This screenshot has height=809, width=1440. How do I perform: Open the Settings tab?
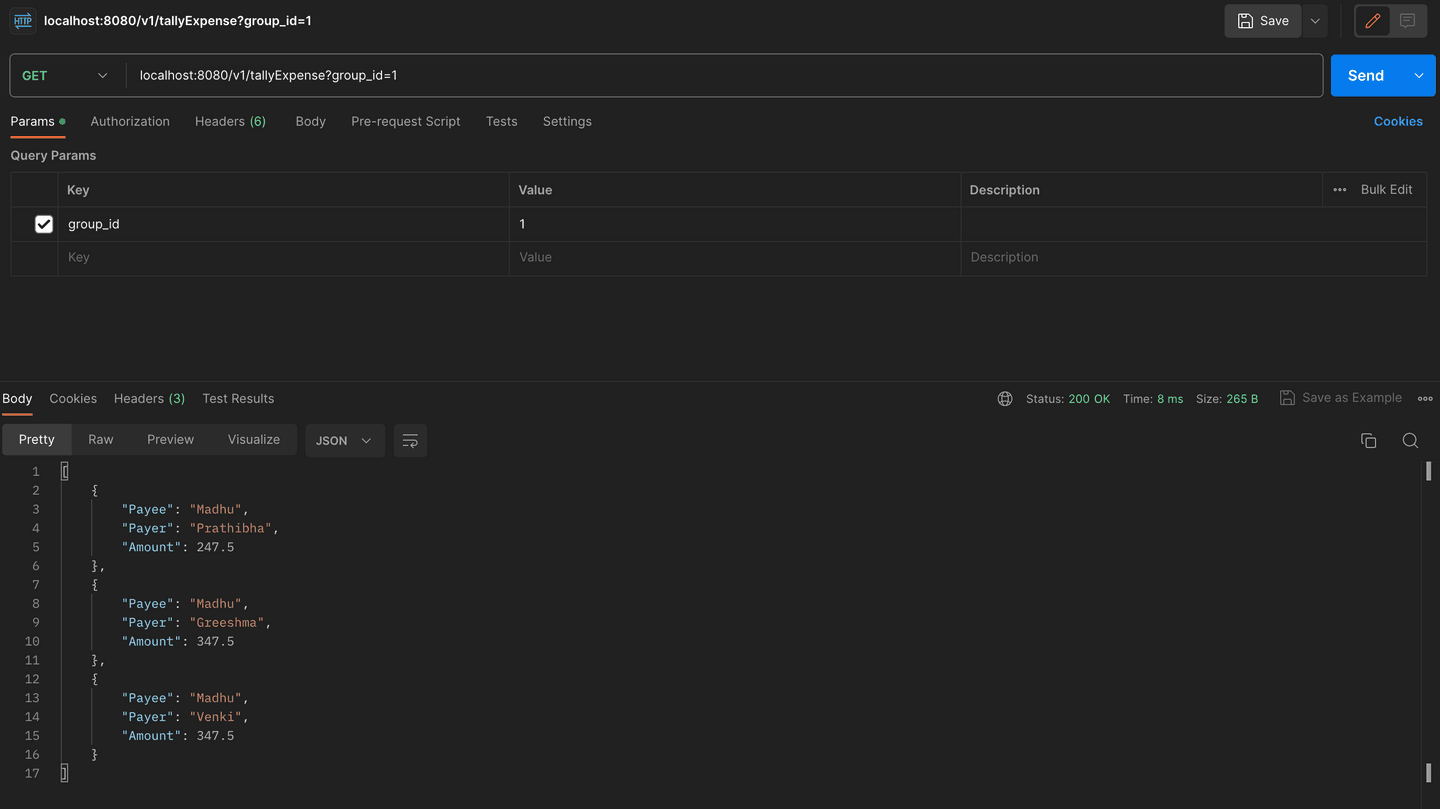point(567,121)
